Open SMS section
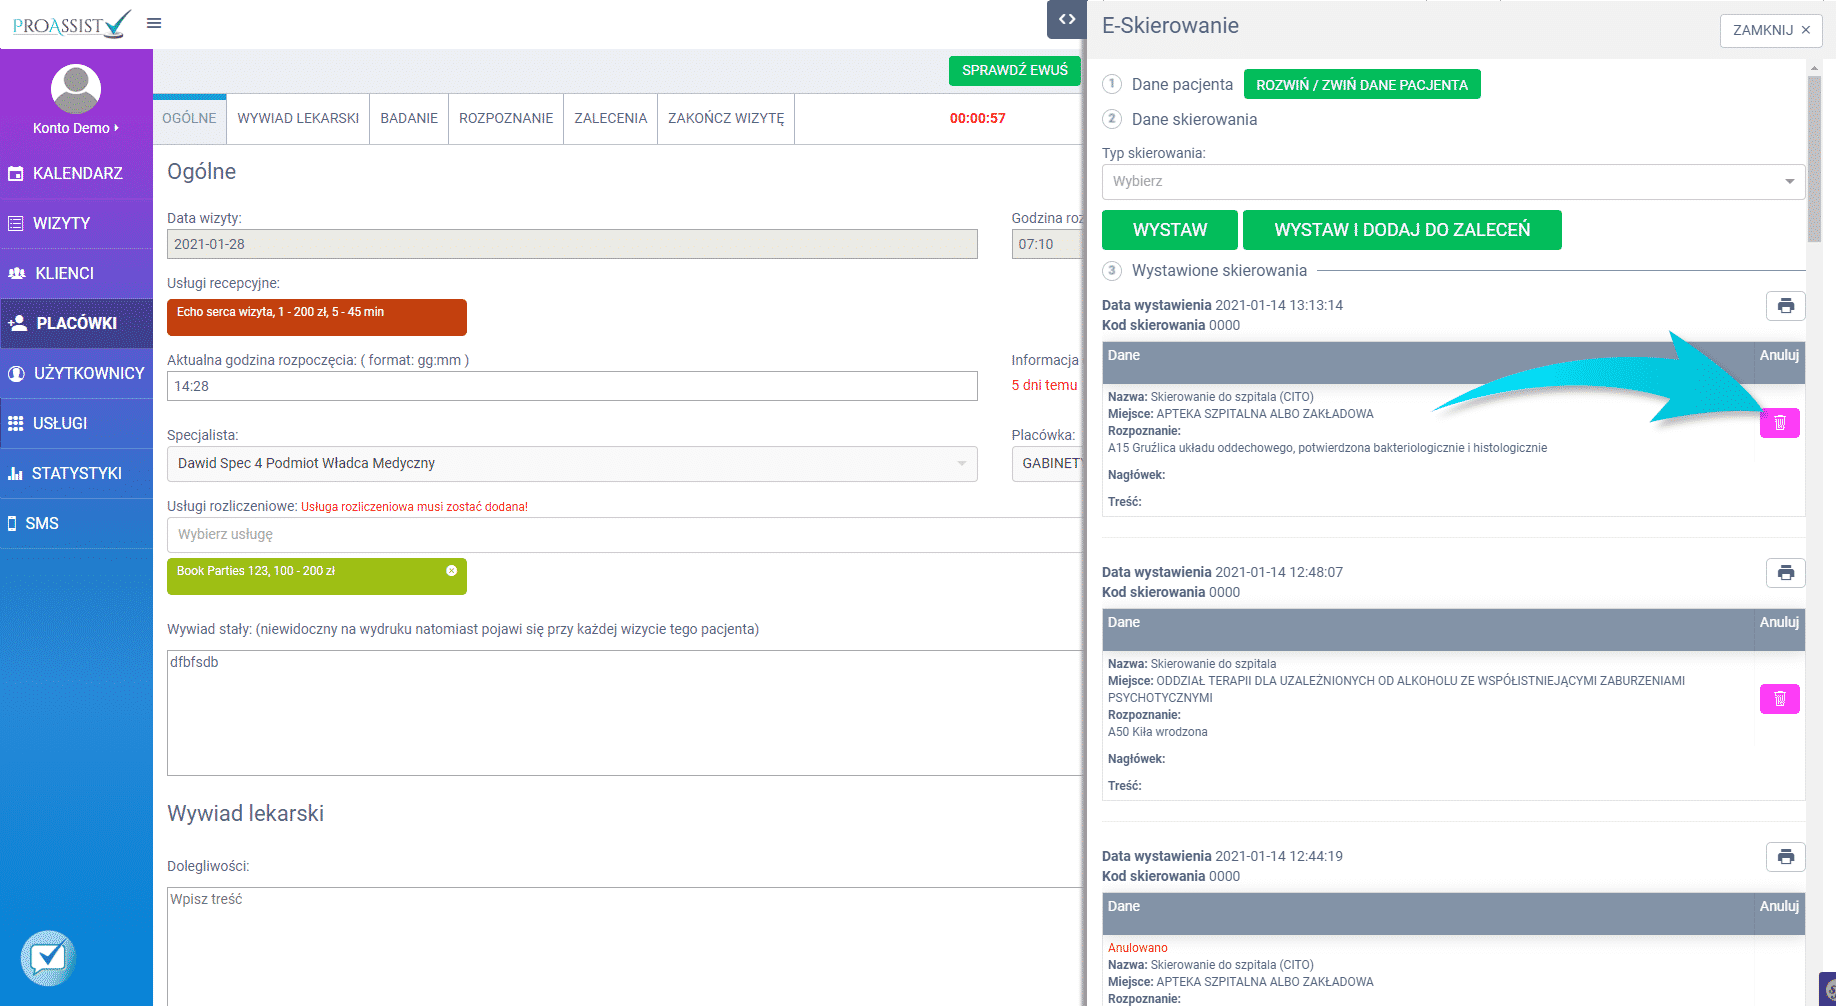The image size is (1836, 1006). pyautogui.click(x=76, y=523)
